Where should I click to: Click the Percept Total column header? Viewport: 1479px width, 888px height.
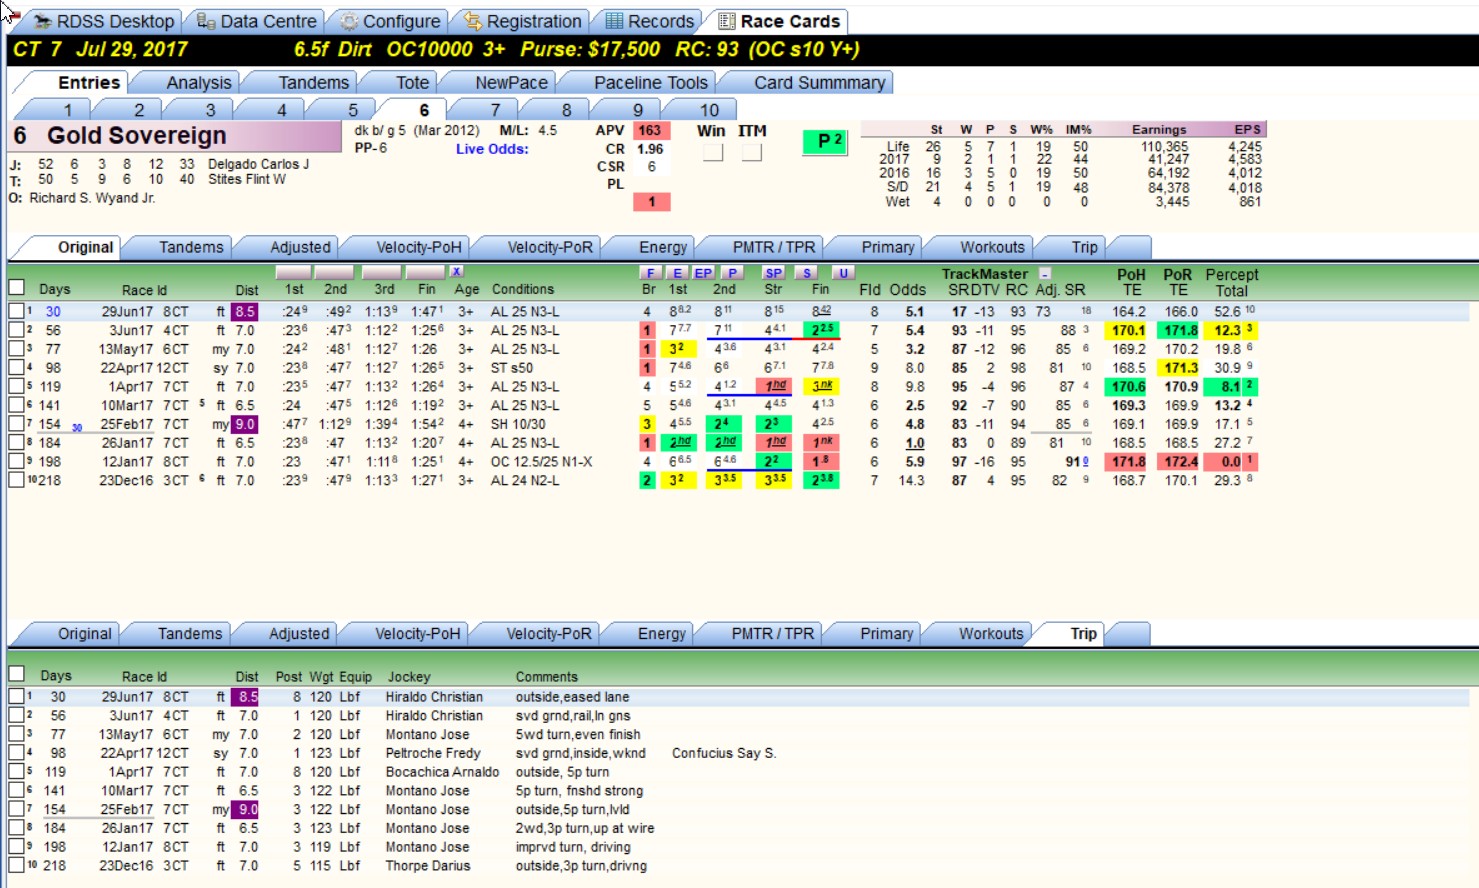pos(1231,282)
